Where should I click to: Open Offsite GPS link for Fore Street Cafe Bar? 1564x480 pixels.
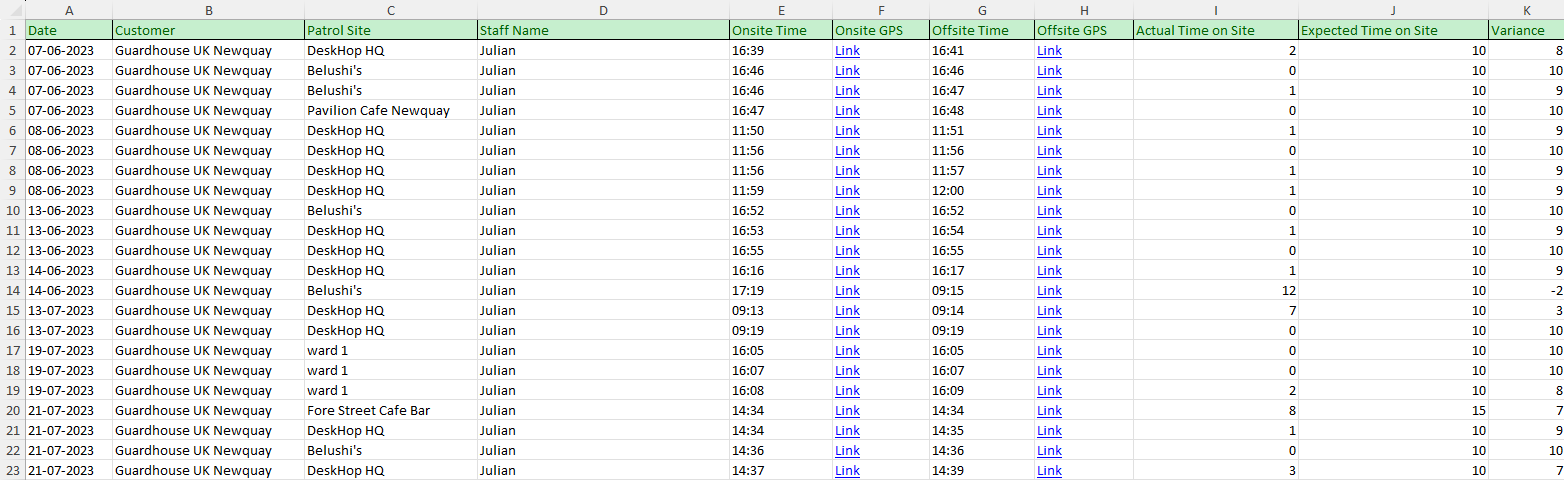point(1049,411)
